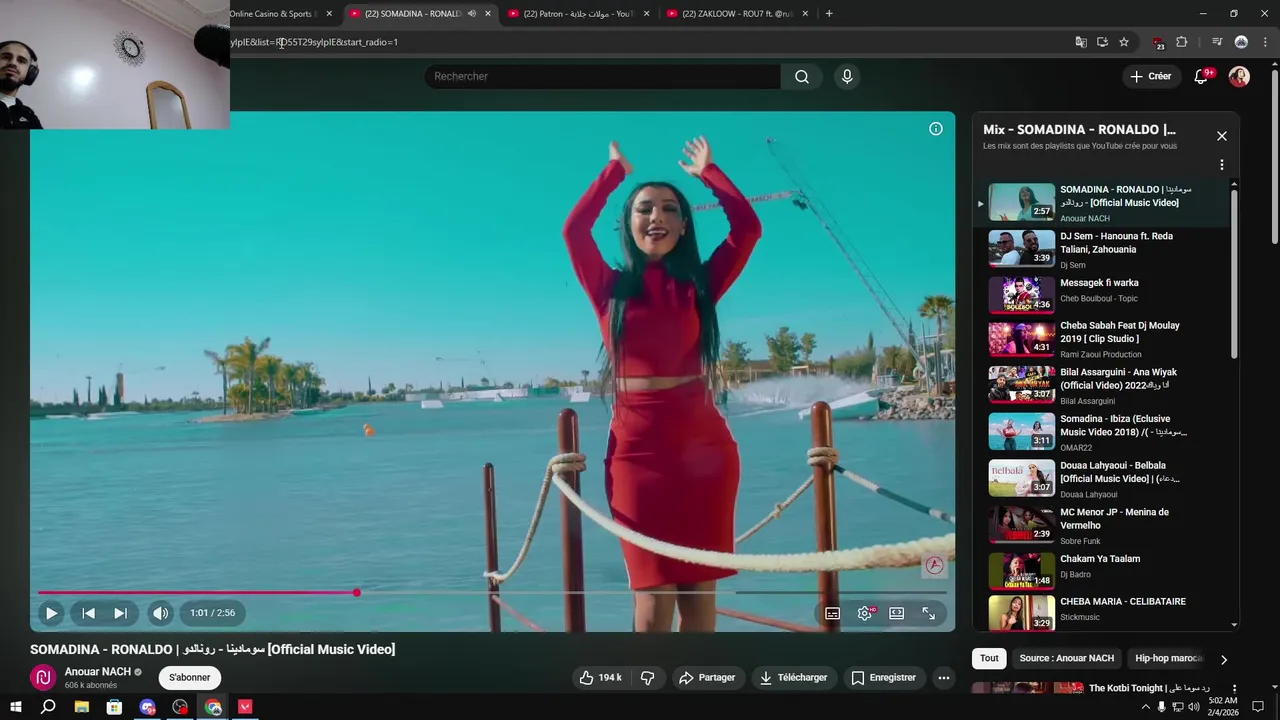Screen dimensions: 1280x720
Task: Open the Chrome profile avatar
Action: tap(1241, 42)
